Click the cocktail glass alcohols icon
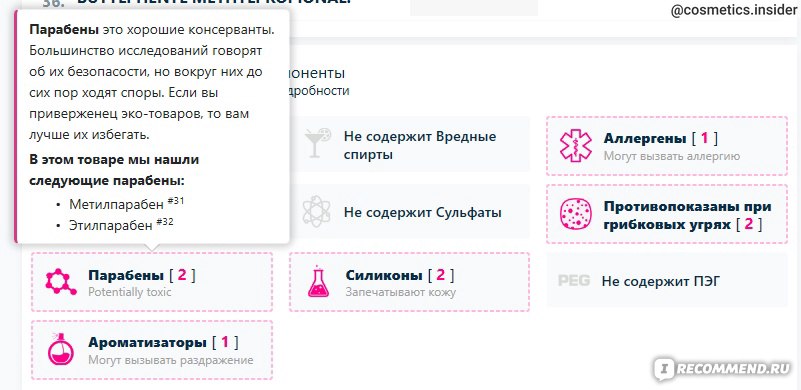Viewport: 801px width, 390px height. click(x=318, y=144)
